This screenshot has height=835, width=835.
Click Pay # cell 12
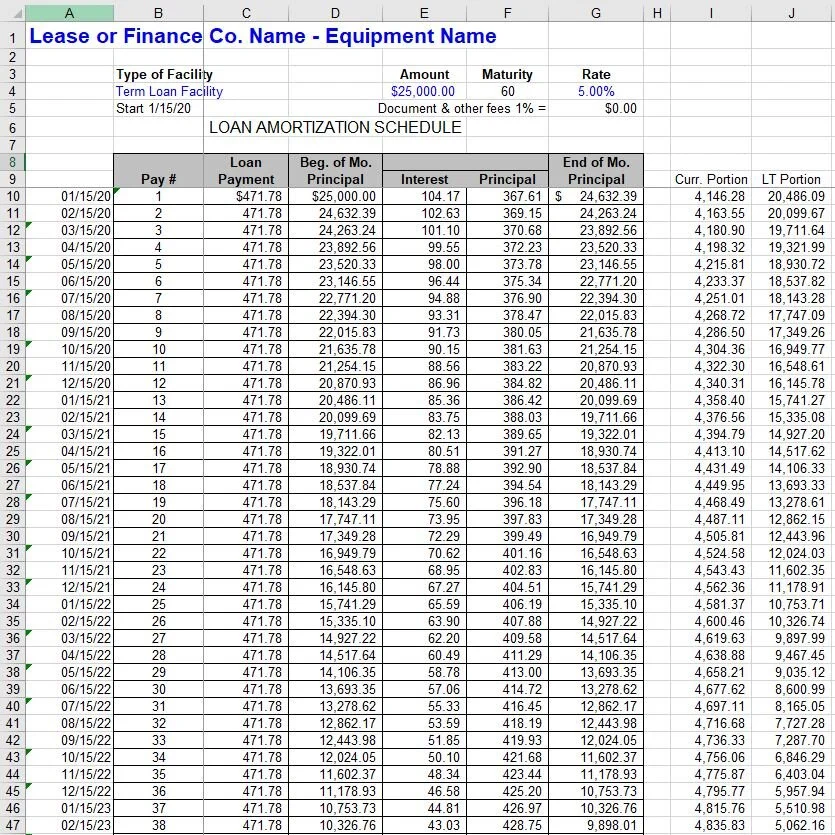tap(158, 383)
